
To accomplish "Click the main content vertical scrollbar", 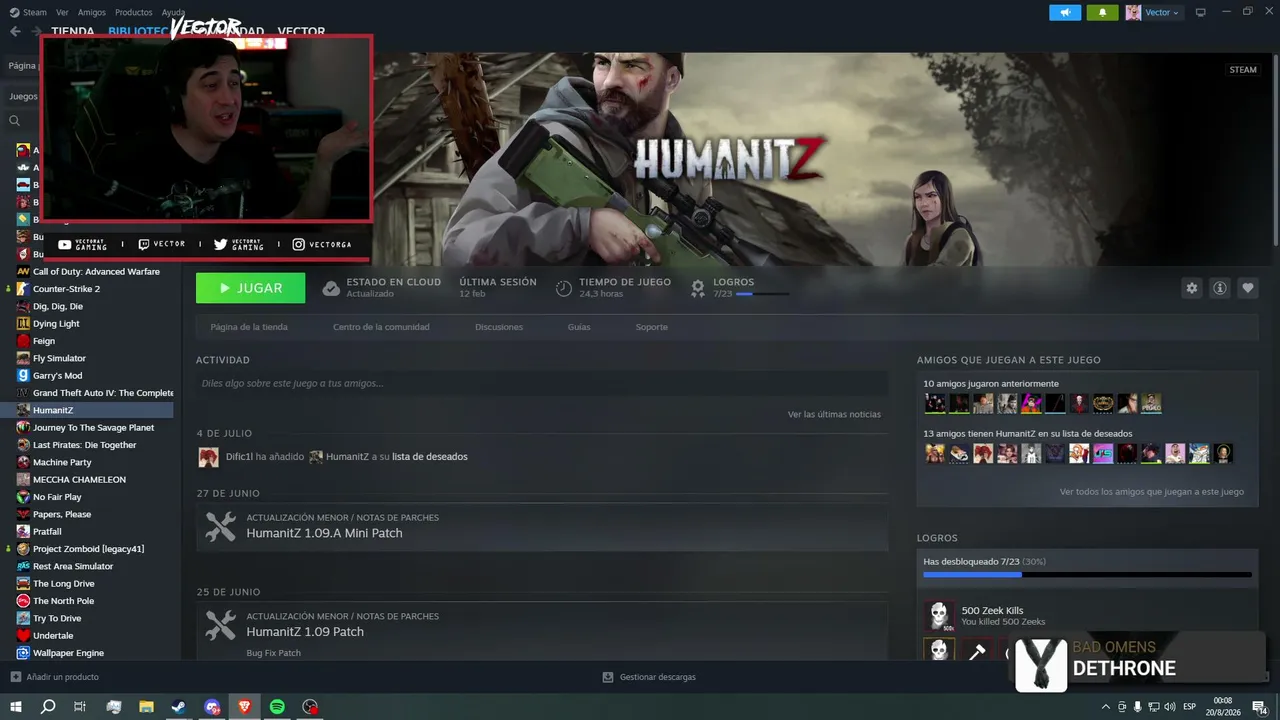I will pos(1275,150).
